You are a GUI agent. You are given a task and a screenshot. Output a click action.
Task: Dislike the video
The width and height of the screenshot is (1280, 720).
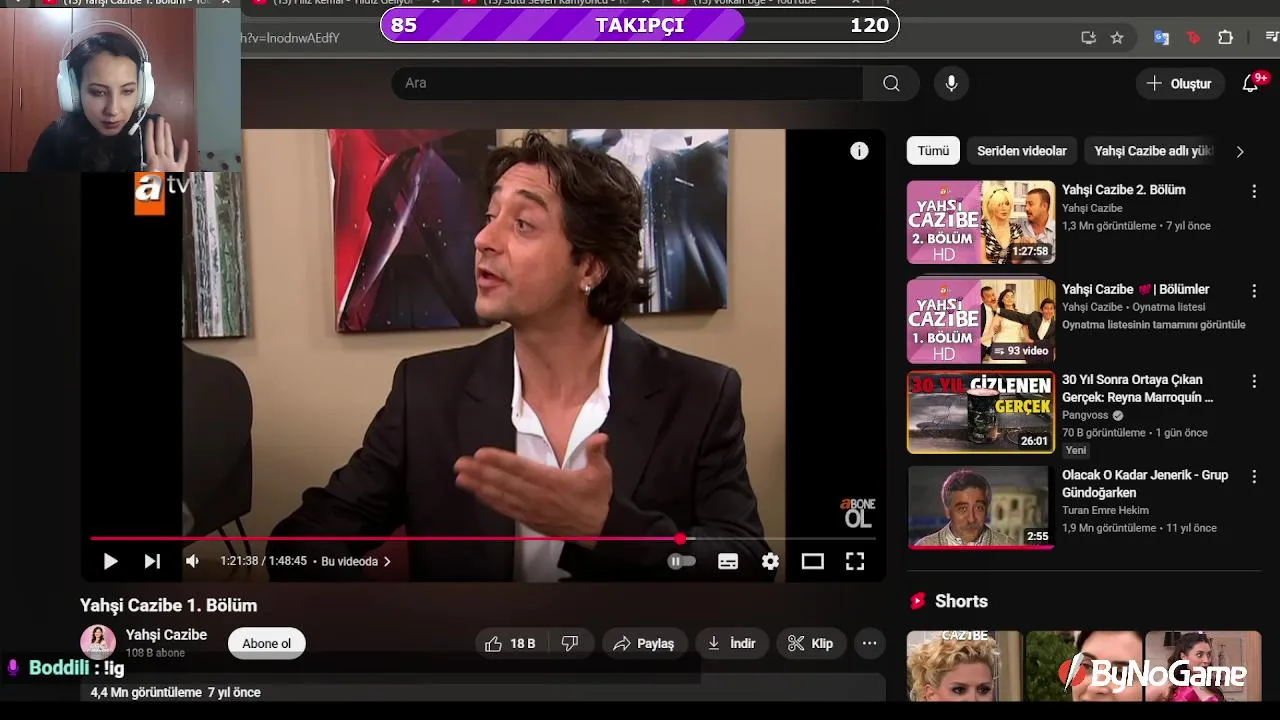pos(570,643)
